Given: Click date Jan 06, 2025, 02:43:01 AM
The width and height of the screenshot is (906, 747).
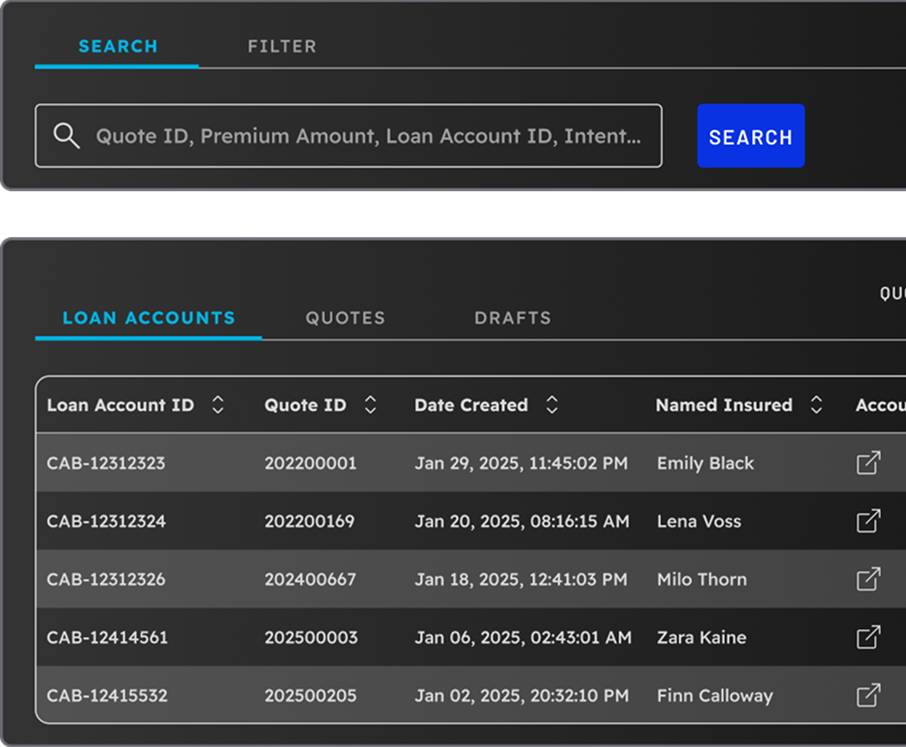Looking at the screenshot, I should [523, 638].
